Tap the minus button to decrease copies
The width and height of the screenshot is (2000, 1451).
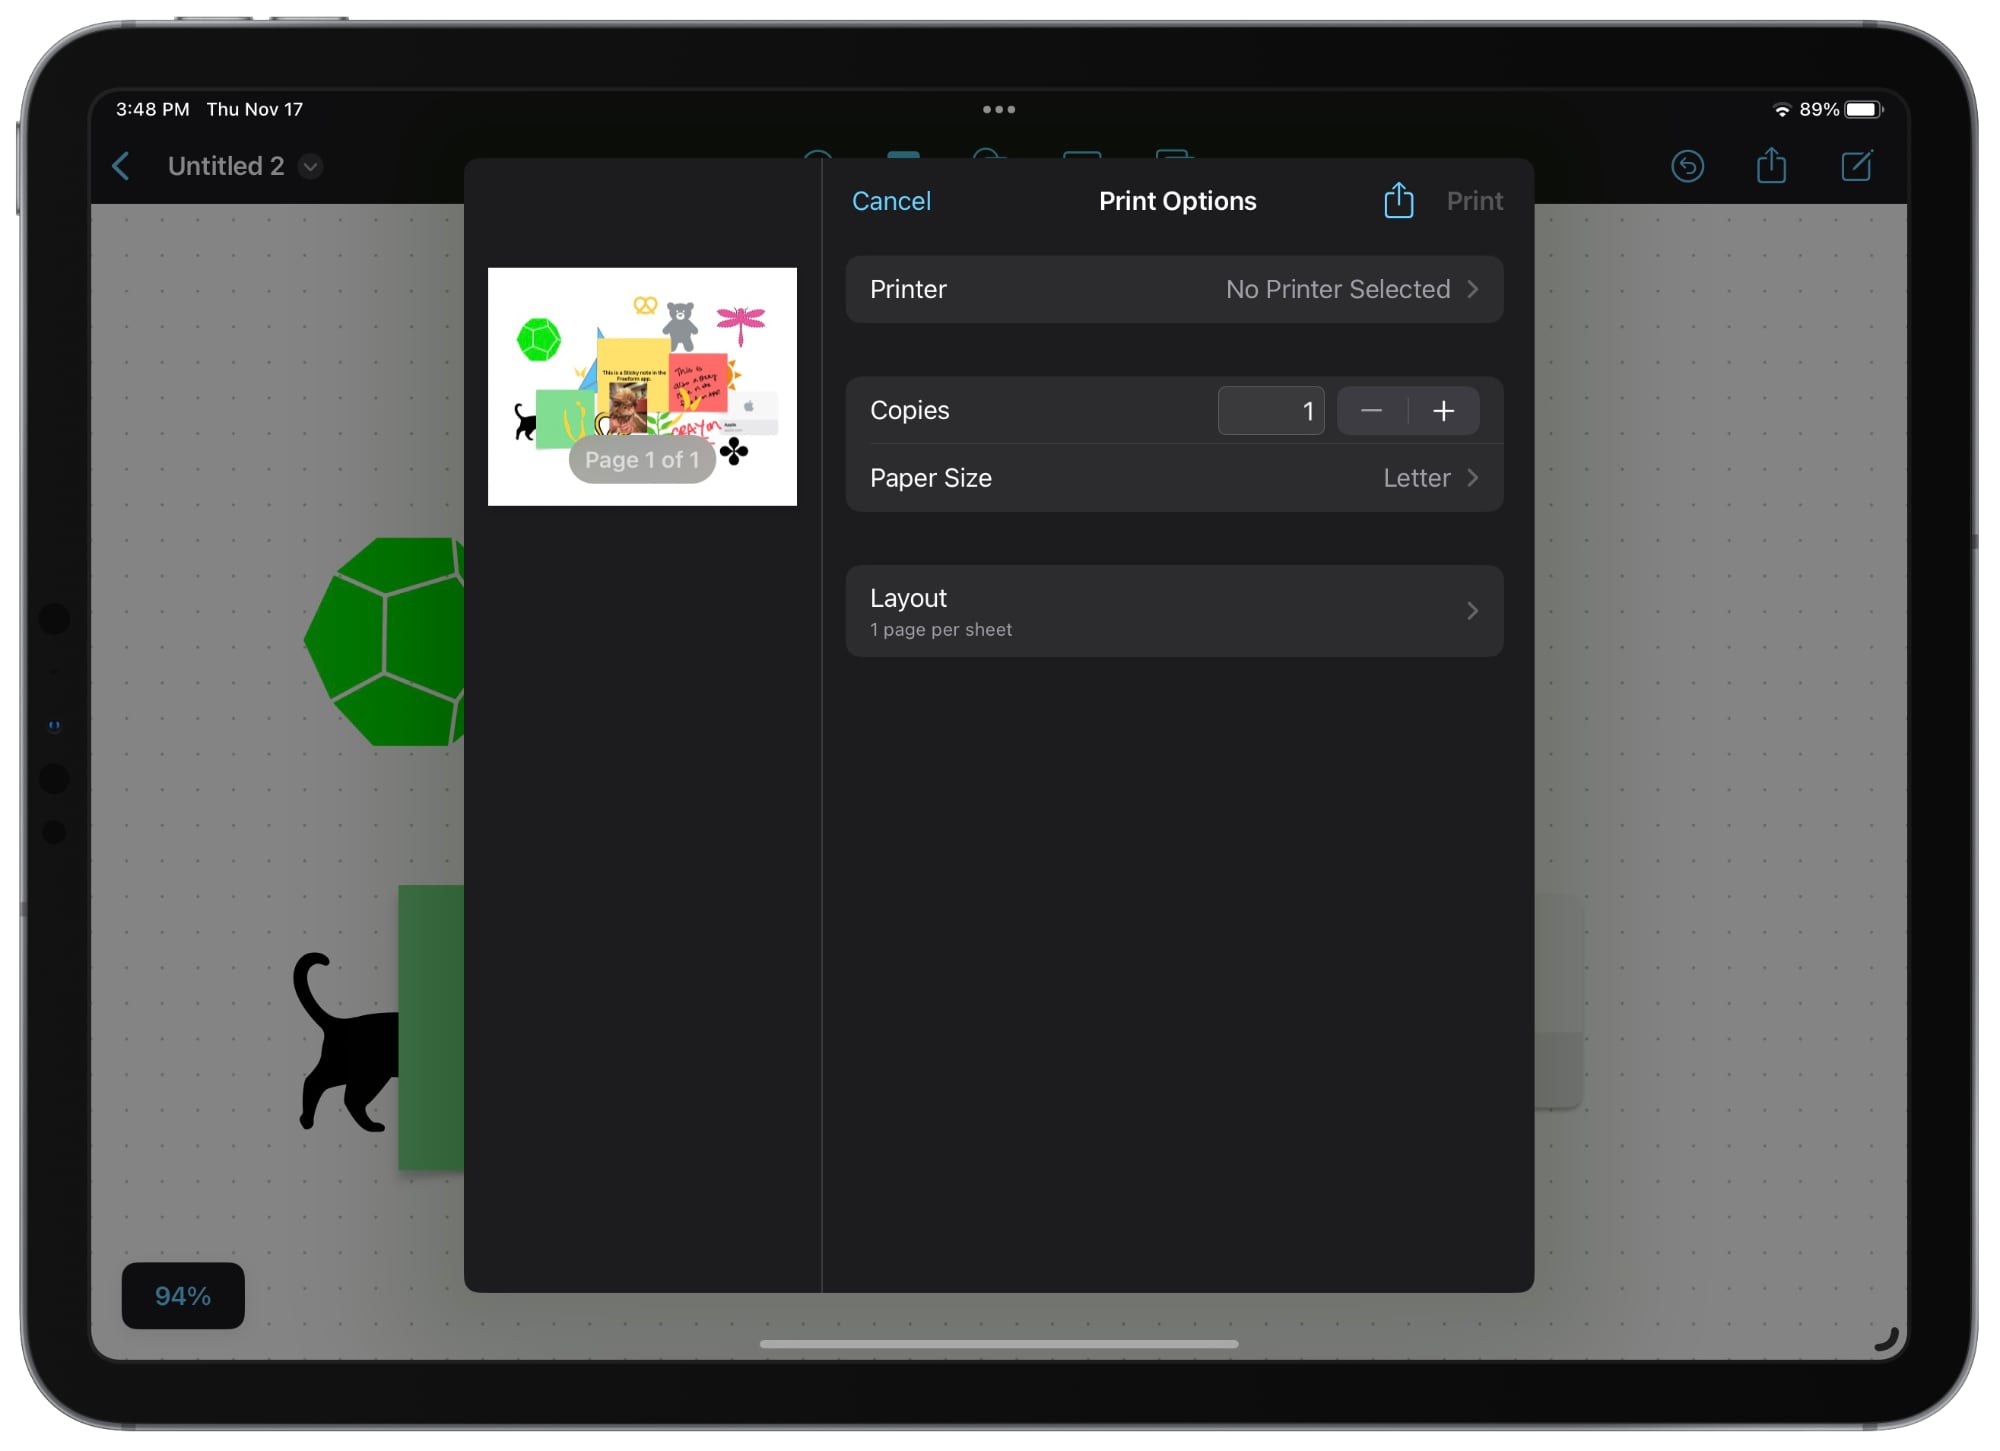[x=1370, y=410]
